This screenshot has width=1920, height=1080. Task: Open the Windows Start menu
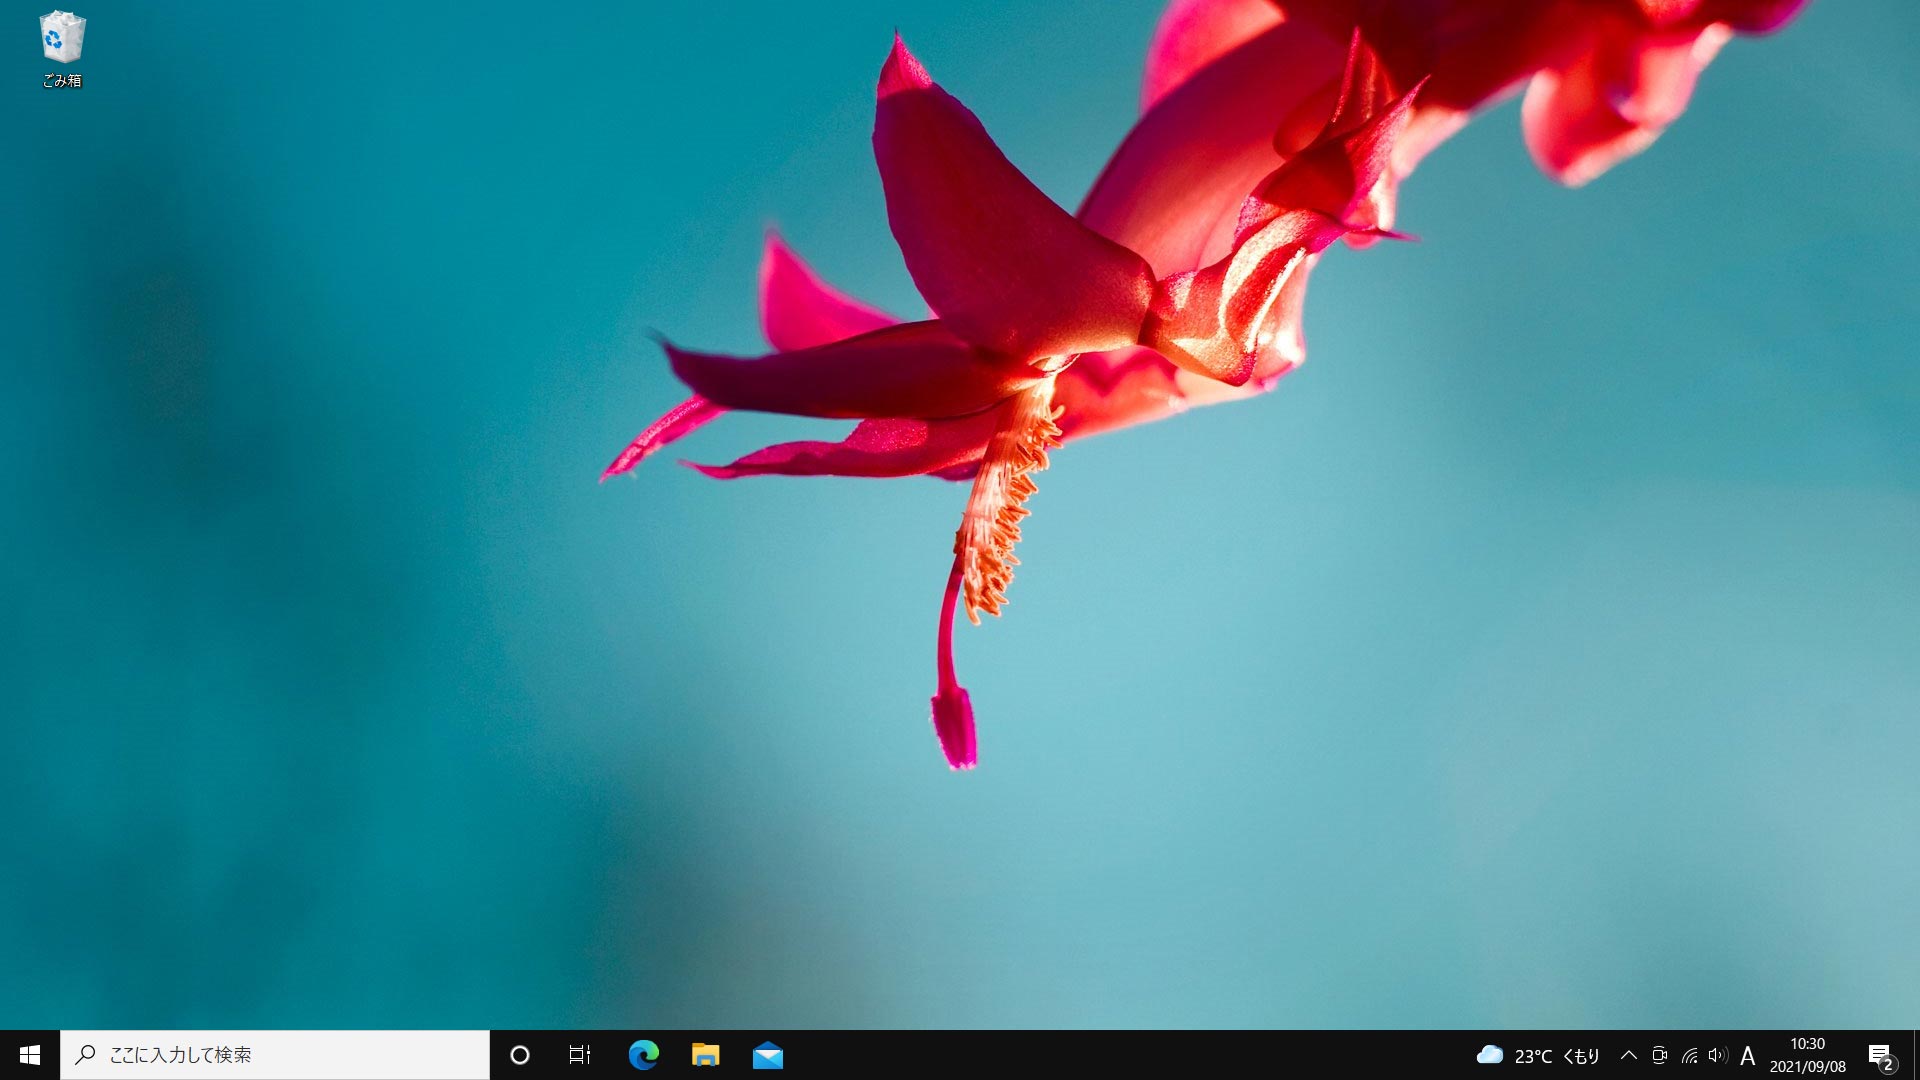[30, 1055]
